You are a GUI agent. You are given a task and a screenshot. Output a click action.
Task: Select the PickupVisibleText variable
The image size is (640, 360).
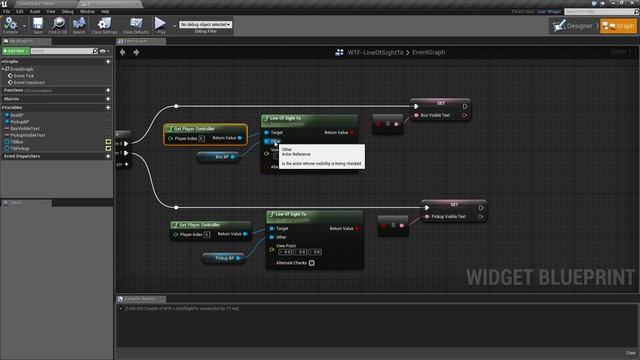27,135
